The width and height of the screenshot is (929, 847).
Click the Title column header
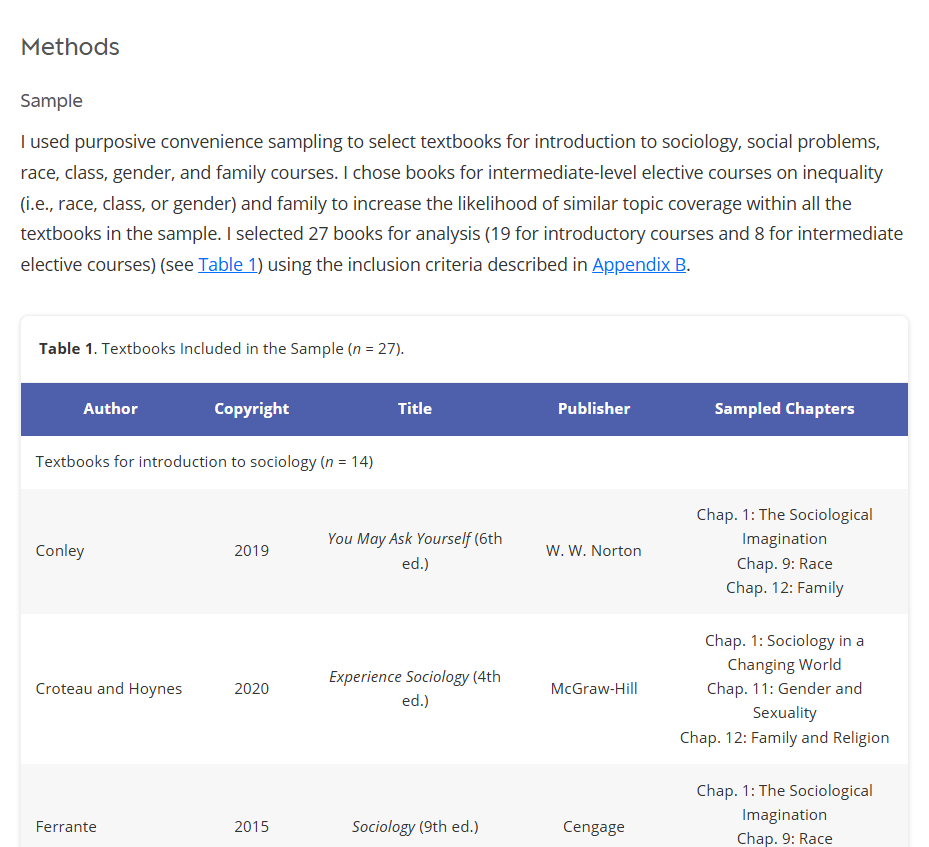click(x=415, y=409)
